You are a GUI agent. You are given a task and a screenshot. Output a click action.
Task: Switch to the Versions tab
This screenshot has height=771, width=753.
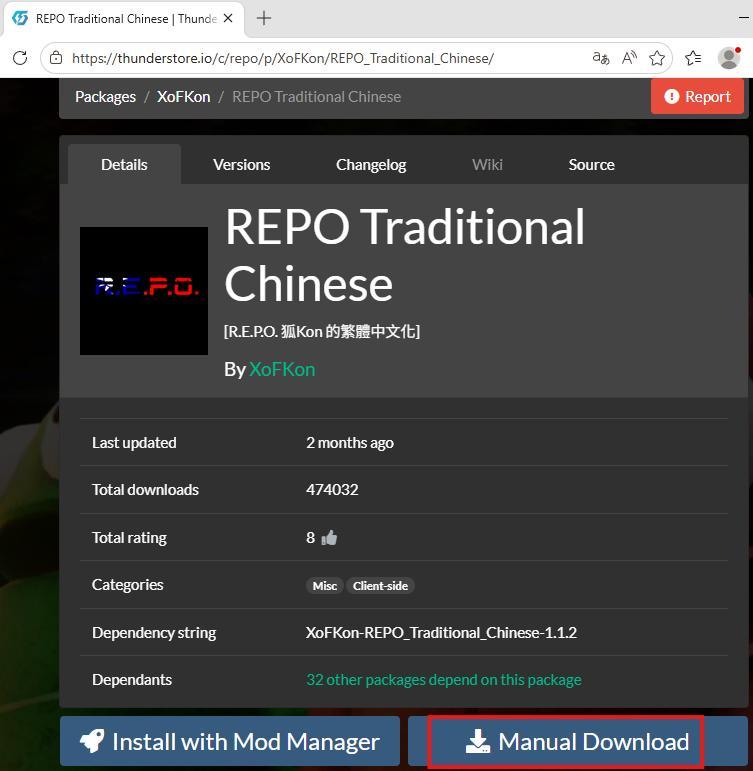click(x=241, y=164)
